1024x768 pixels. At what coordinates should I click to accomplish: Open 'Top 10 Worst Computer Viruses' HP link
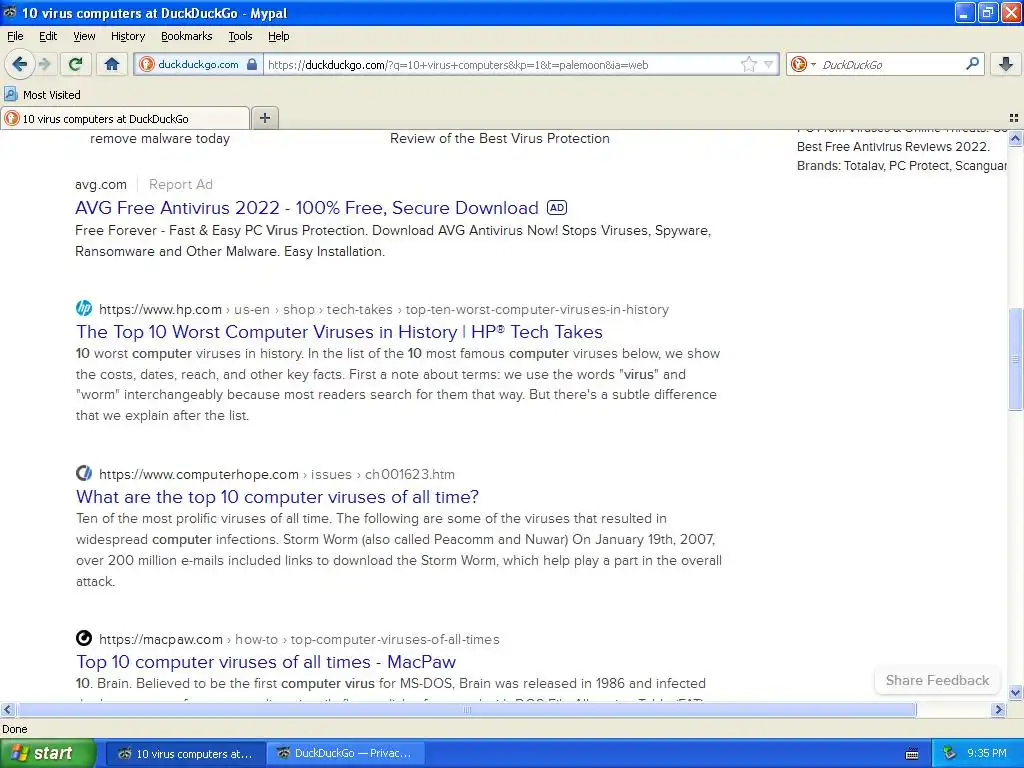(x=339, y=332)
